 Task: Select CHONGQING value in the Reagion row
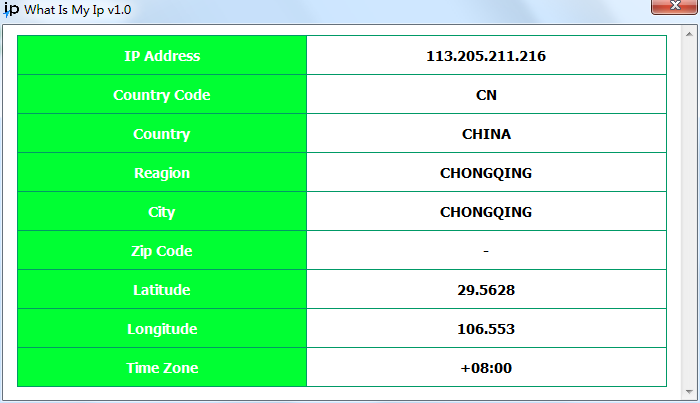tap(486, 173)
